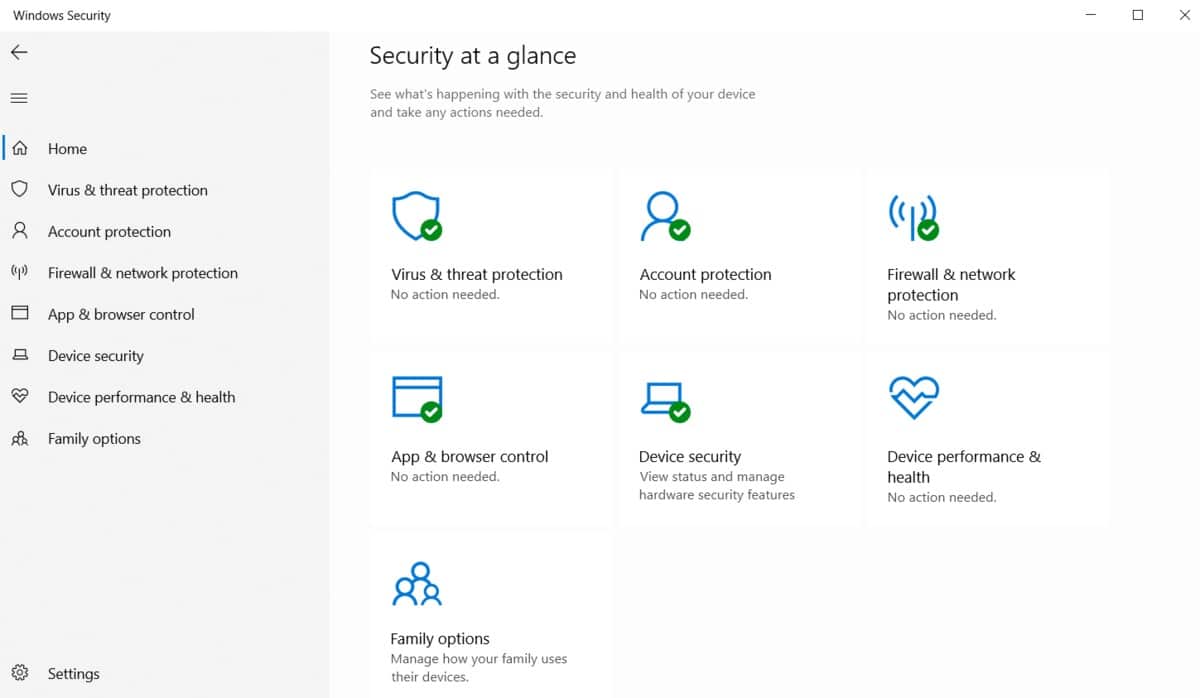
Task: Select Virus & threat protection in the sidebar
Action: pyautogui.click(x=128, y=189)
